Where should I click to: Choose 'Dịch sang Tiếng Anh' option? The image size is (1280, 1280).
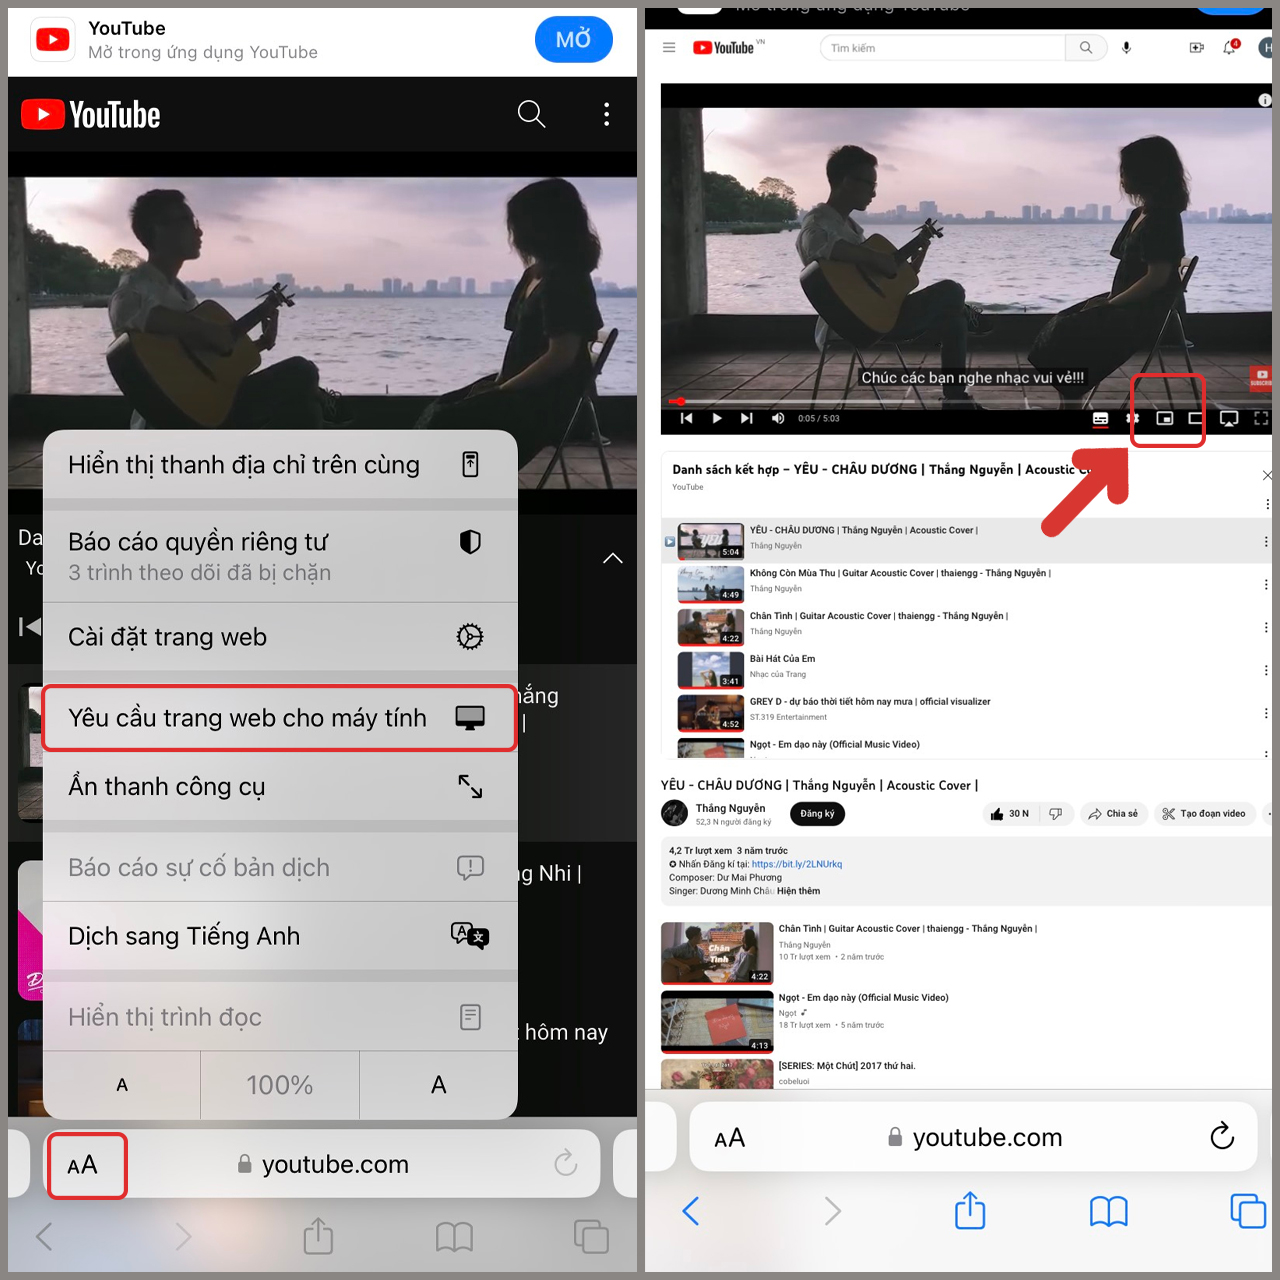coord(280,936)
